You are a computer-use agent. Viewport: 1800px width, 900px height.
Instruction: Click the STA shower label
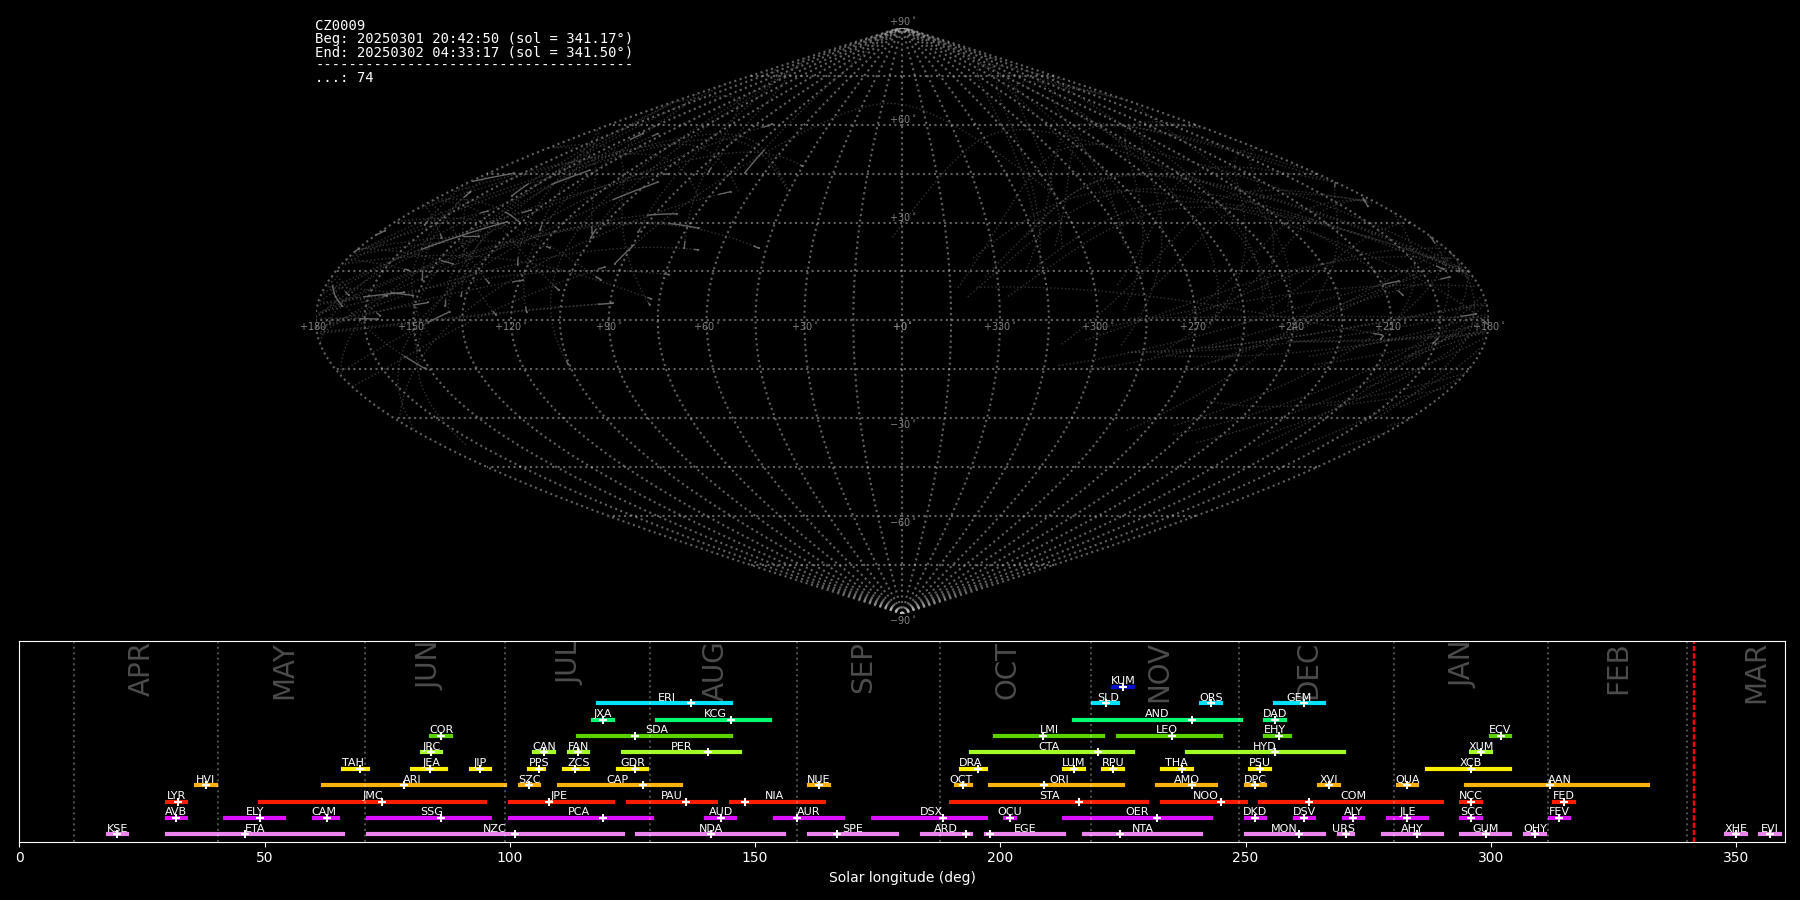tap(1049, 796)
